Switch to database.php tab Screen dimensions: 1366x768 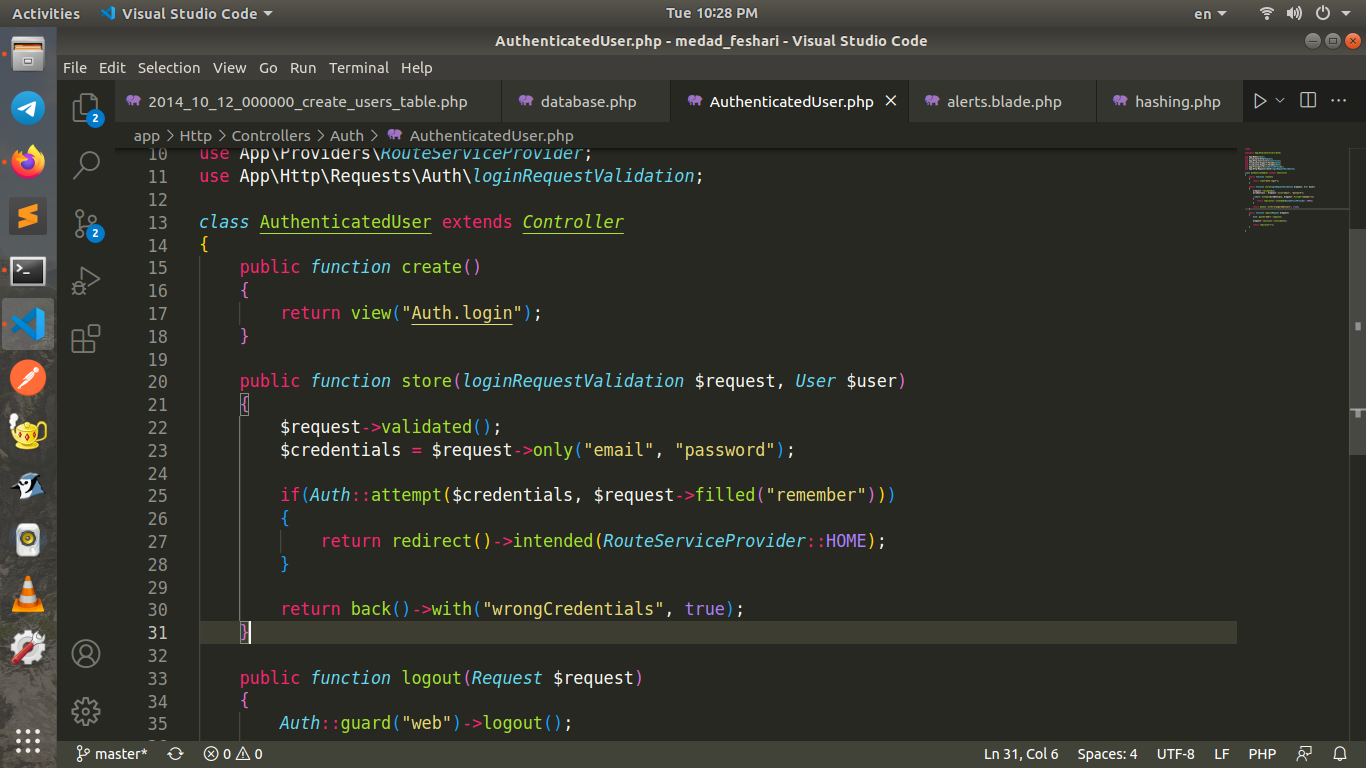pos(588,101)
